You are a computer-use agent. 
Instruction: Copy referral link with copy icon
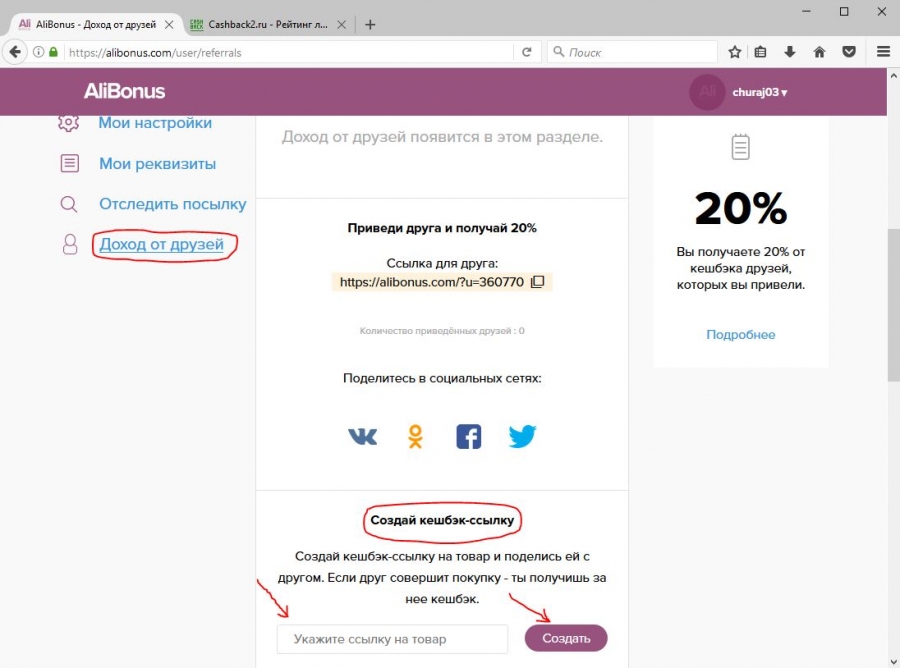click(537, 282)
